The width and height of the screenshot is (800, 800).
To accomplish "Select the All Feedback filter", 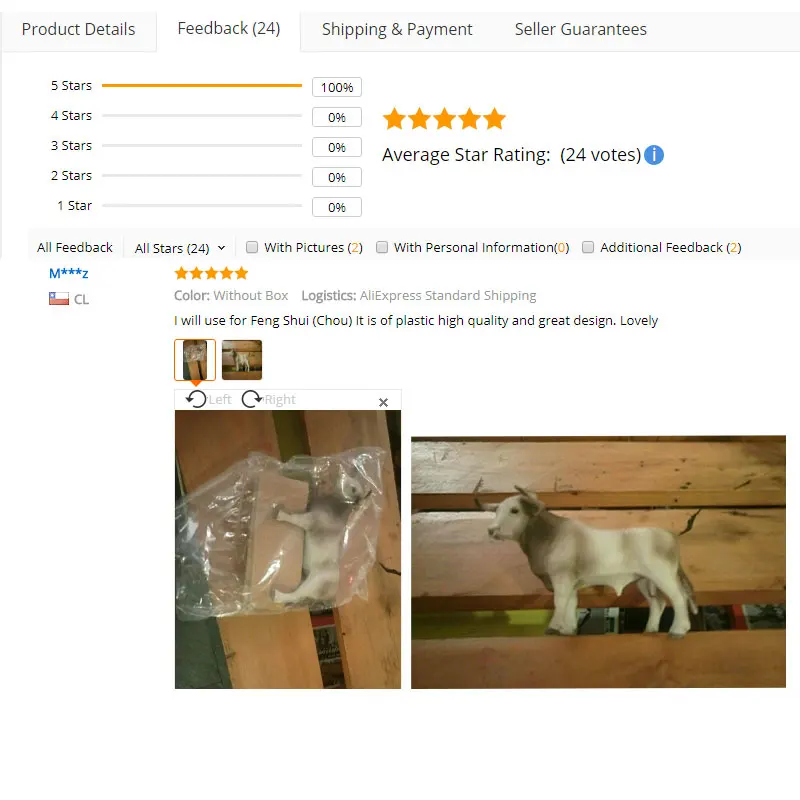I will [x=74, y=247].
